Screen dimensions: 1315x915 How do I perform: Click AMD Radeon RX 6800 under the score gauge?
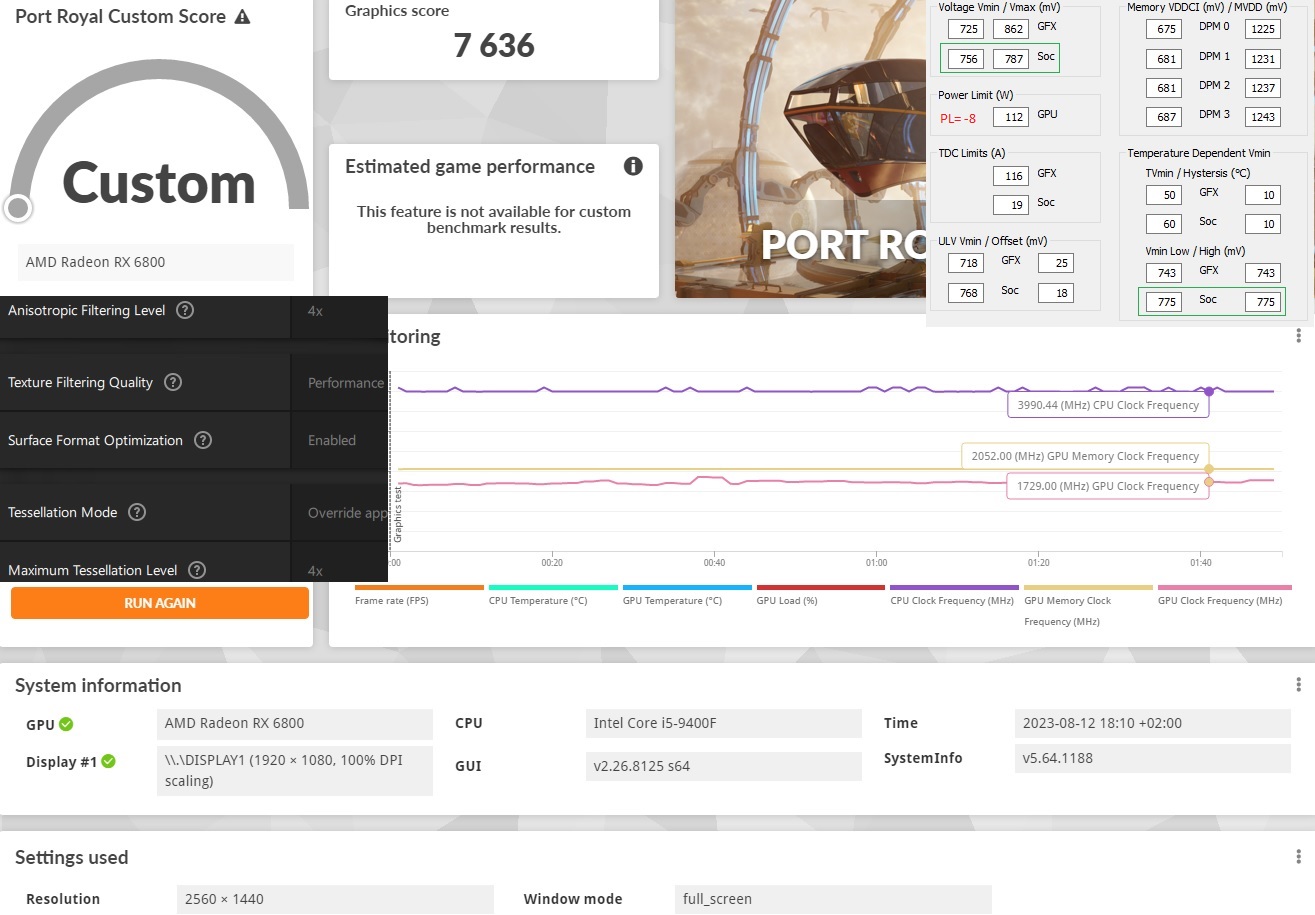pos(156,262)
